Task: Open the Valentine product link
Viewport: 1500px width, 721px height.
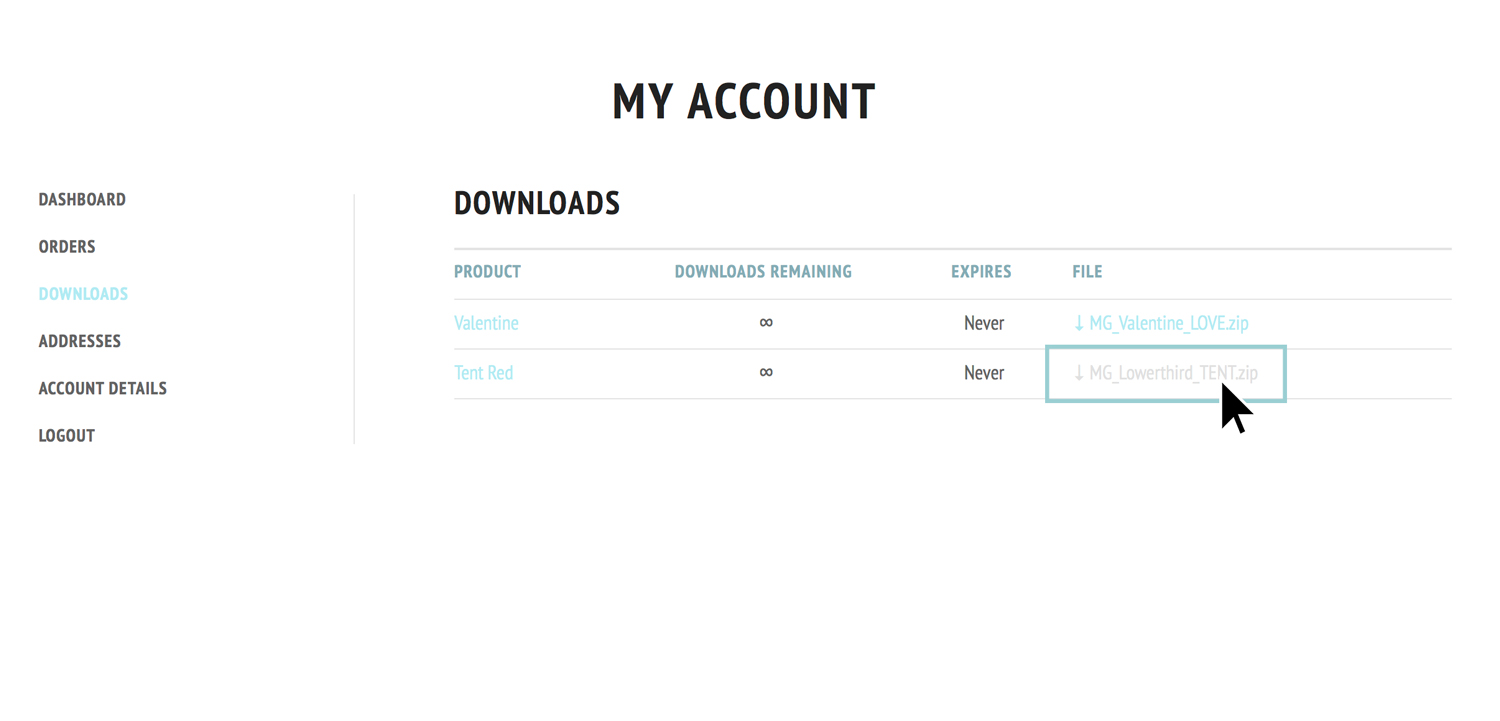Action: click(x=486, y=323)
